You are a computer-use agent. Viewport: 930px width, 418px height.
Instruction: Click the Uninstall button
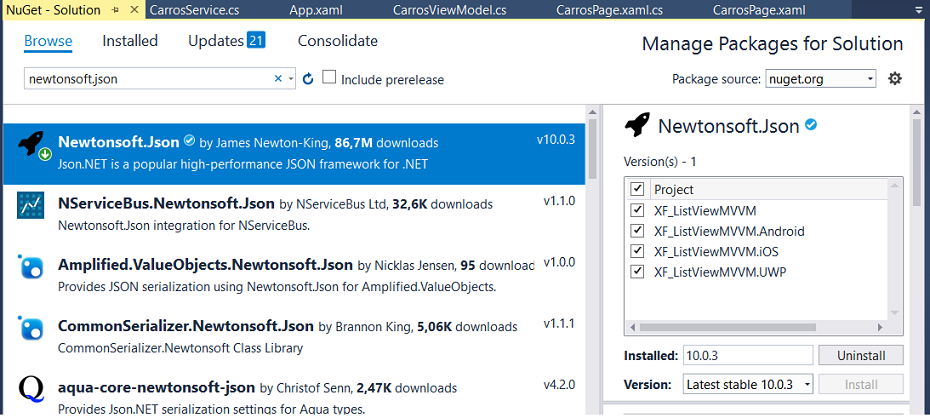pyautogui.click(x=861, y=356)
